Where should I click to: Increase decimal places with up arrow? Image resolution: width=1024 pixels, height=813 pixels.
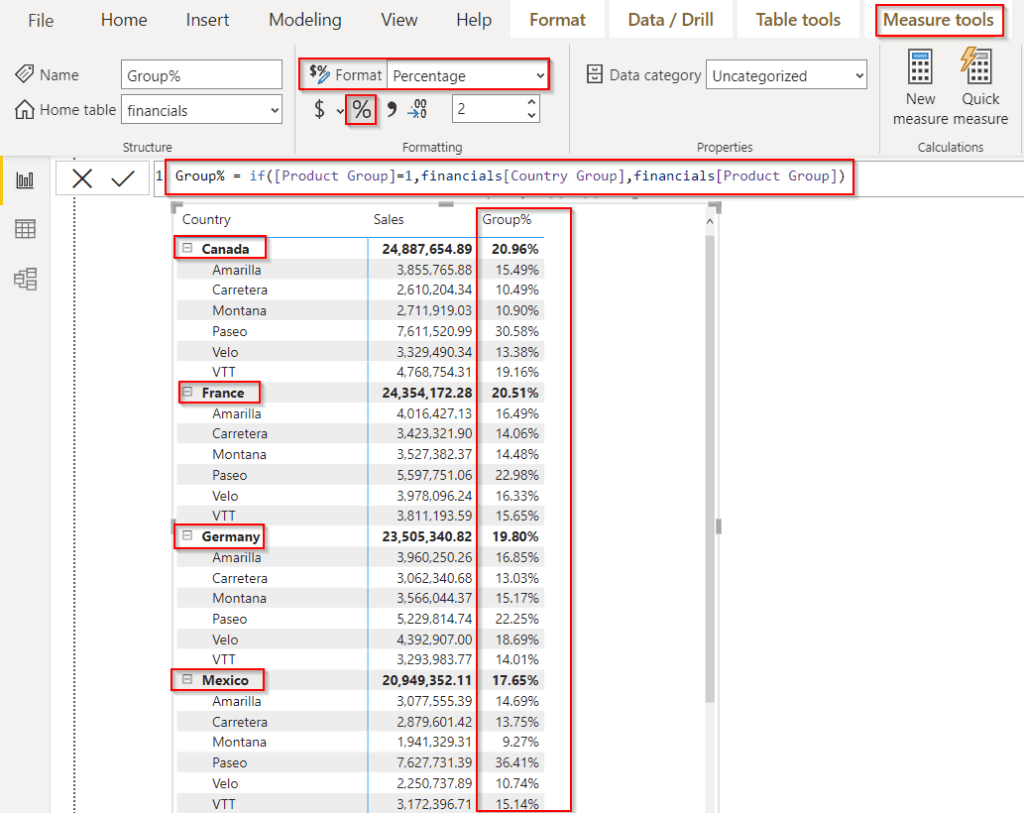point(532,102)
